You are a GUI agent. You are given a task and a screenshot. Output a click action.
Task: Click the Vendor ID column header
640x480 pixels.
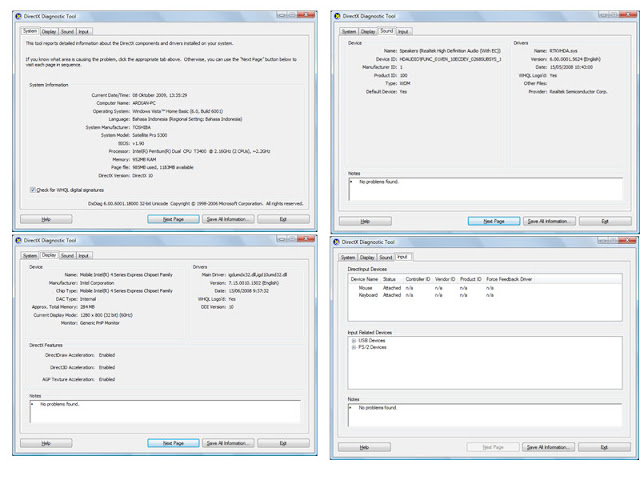[445, 279]
